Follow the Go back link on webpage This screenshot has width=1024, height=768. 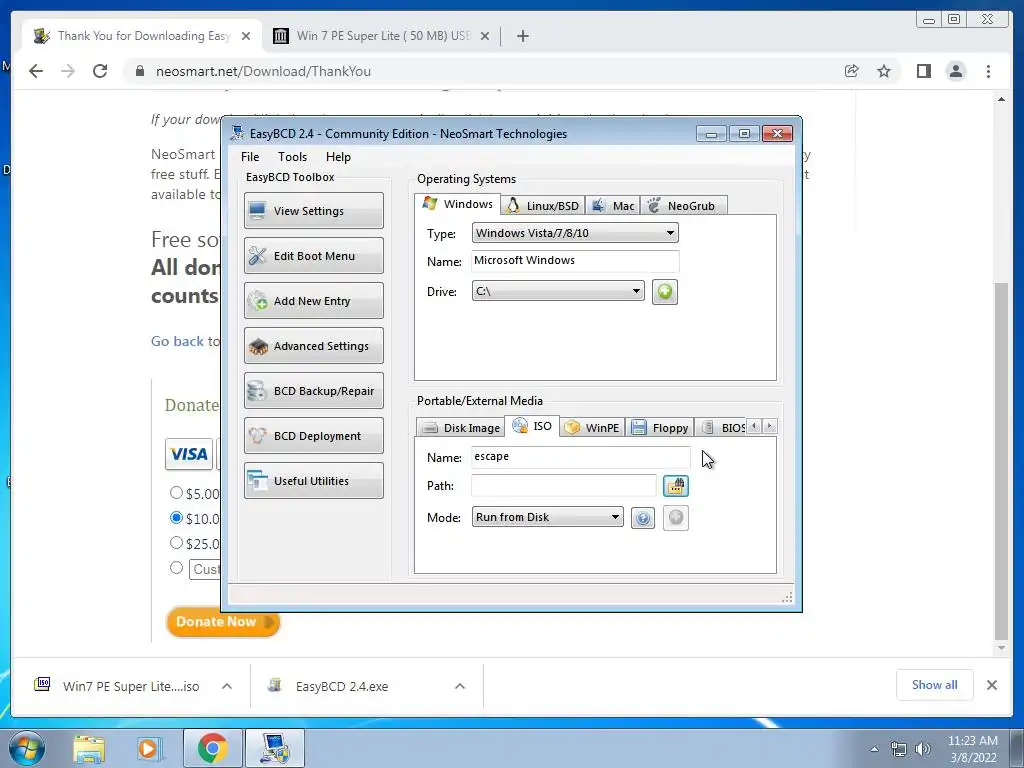178,342
